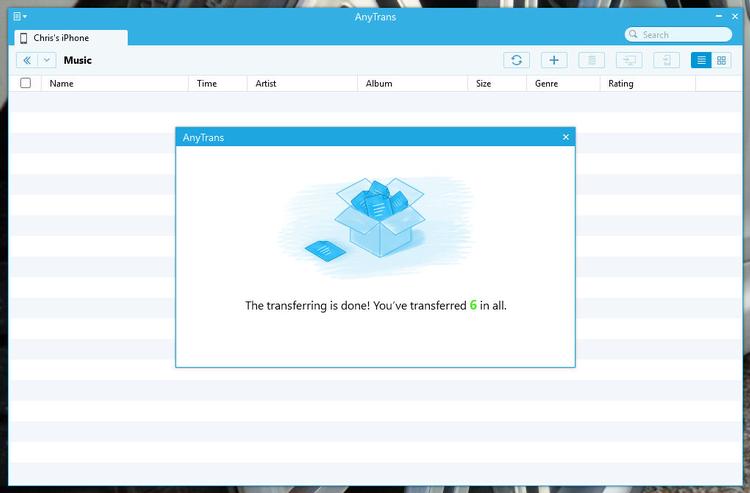Switch to list view

tap(701, 60)
